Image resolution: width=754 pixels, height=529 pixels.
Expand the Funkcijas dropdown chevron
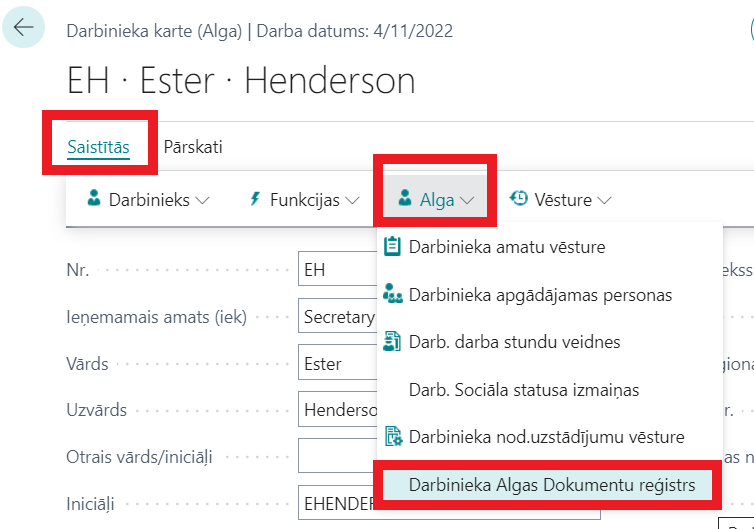coord(352,200)
